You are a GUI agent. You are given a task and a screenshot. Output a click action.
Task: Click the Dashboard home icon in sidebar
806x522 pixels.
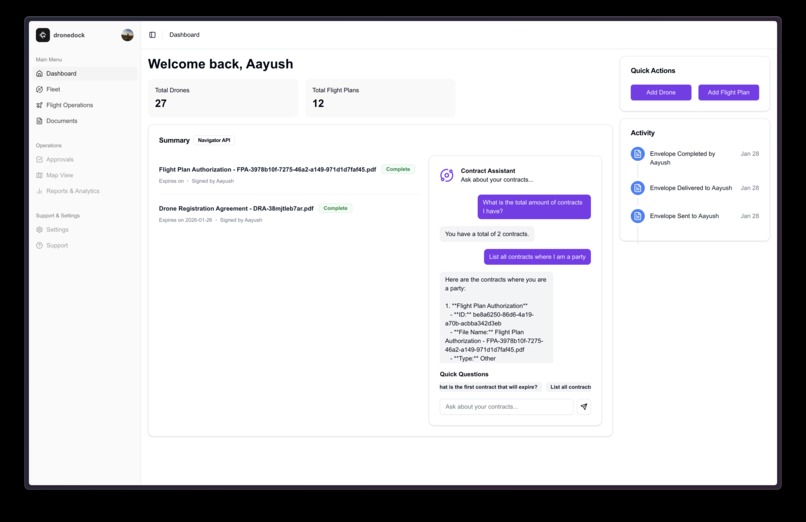[x=40, y=73]
